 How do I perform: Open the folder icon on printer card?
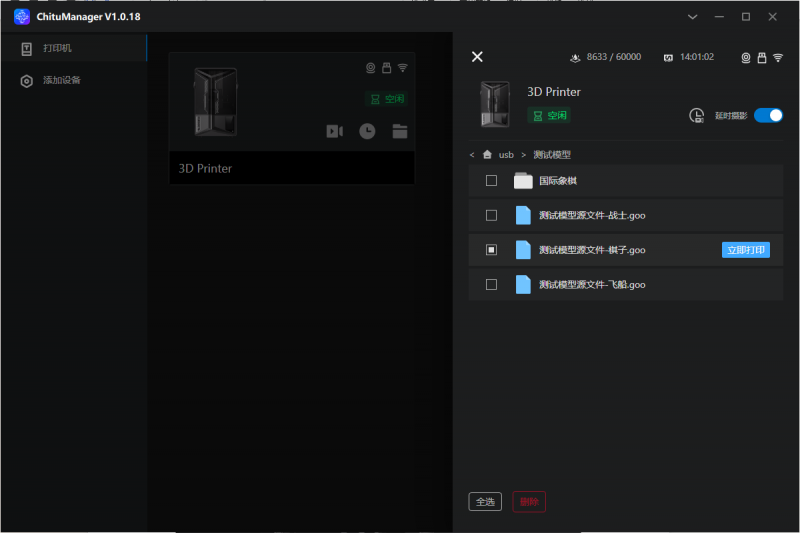(400, 131)
